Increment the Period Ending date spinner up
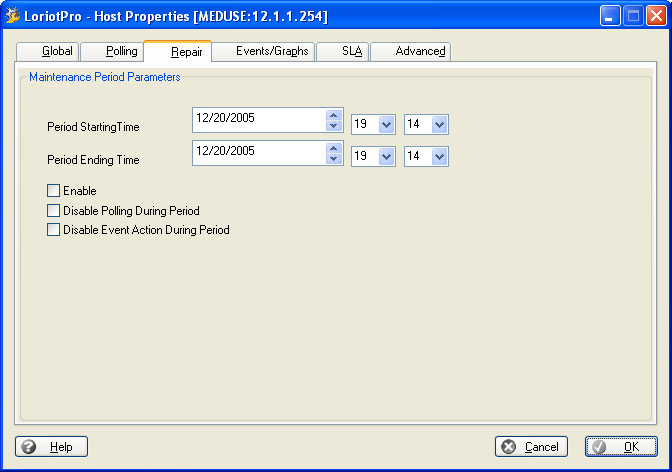Screen dimensions: 672x472 tap(334, 147)
